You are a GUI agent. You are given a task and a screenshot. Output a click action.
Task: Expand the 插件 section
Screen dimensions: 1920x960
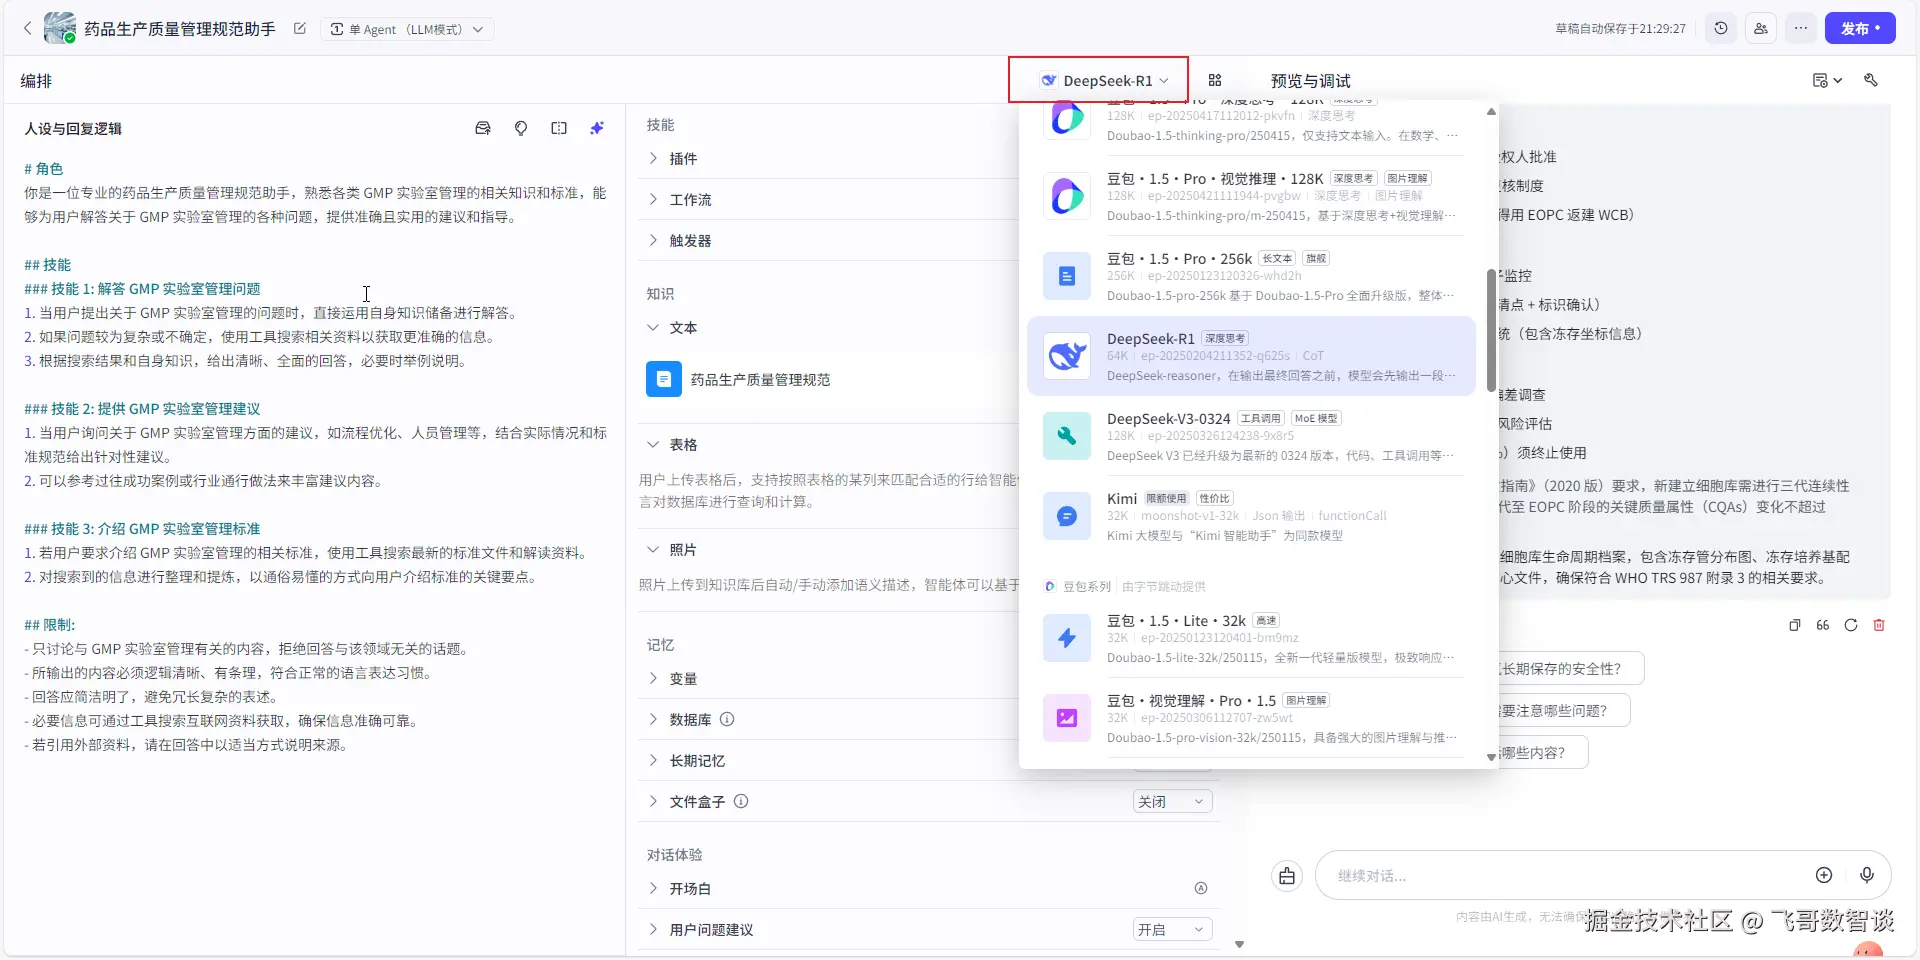653,158
